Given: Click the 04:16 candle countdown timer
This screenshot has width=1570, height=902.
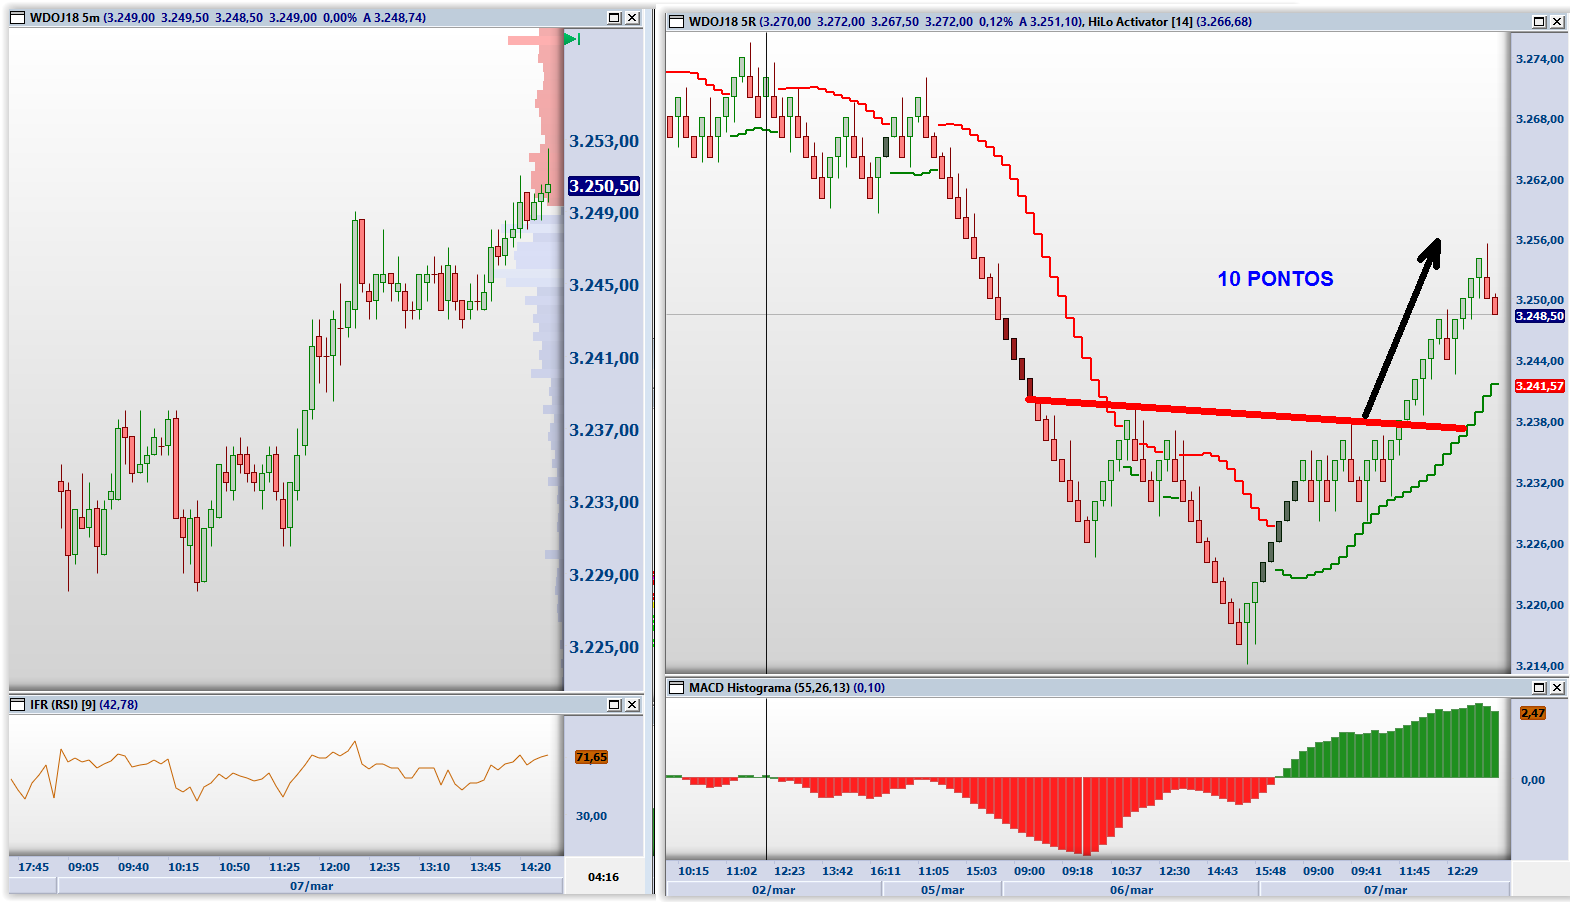Looking at the screenshot, I should [x=603, y=877].
